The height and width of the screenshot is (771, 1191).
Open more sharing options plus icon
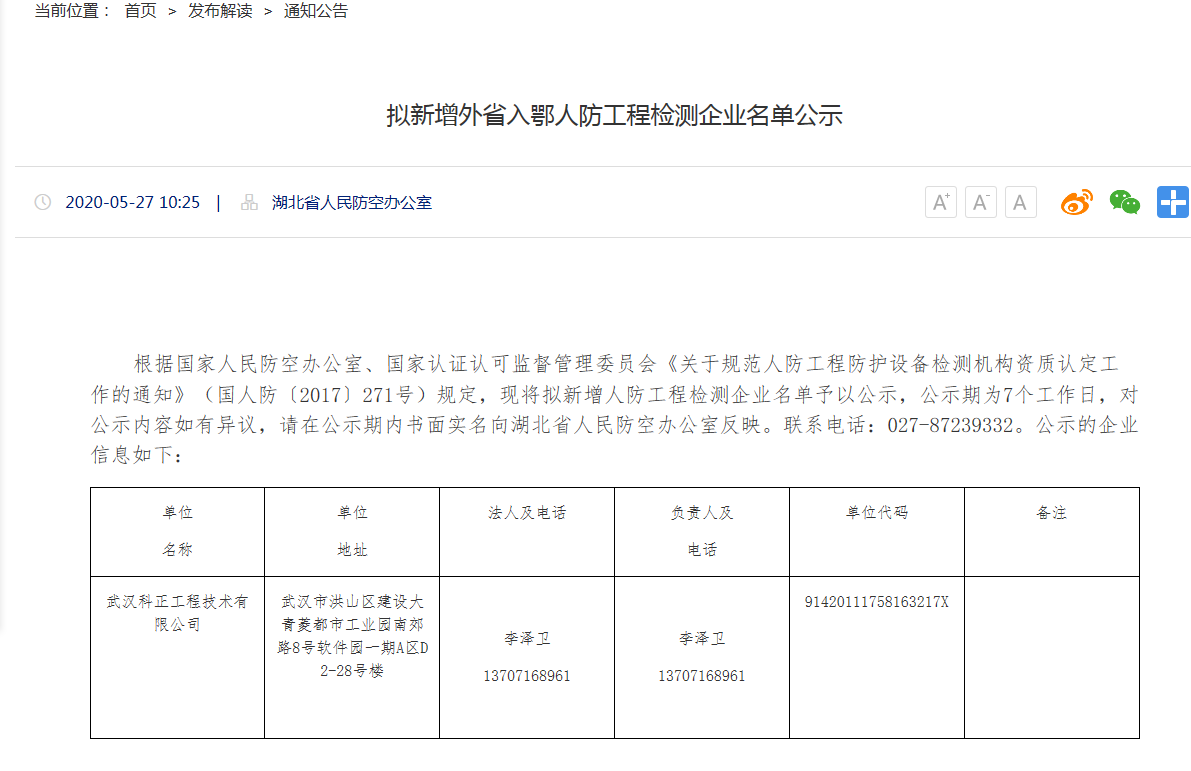pos(1172,202)
